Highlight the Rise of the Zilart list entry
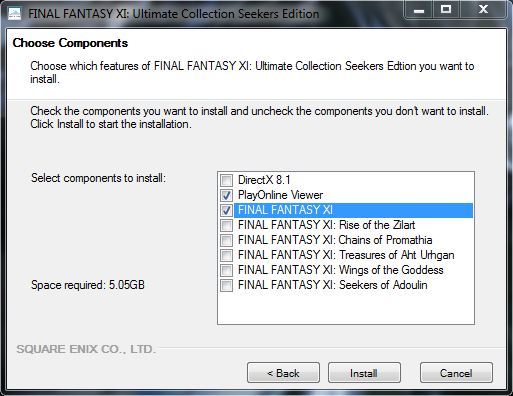The width and height of the screenshot is (513, 396). click(326, 225)
